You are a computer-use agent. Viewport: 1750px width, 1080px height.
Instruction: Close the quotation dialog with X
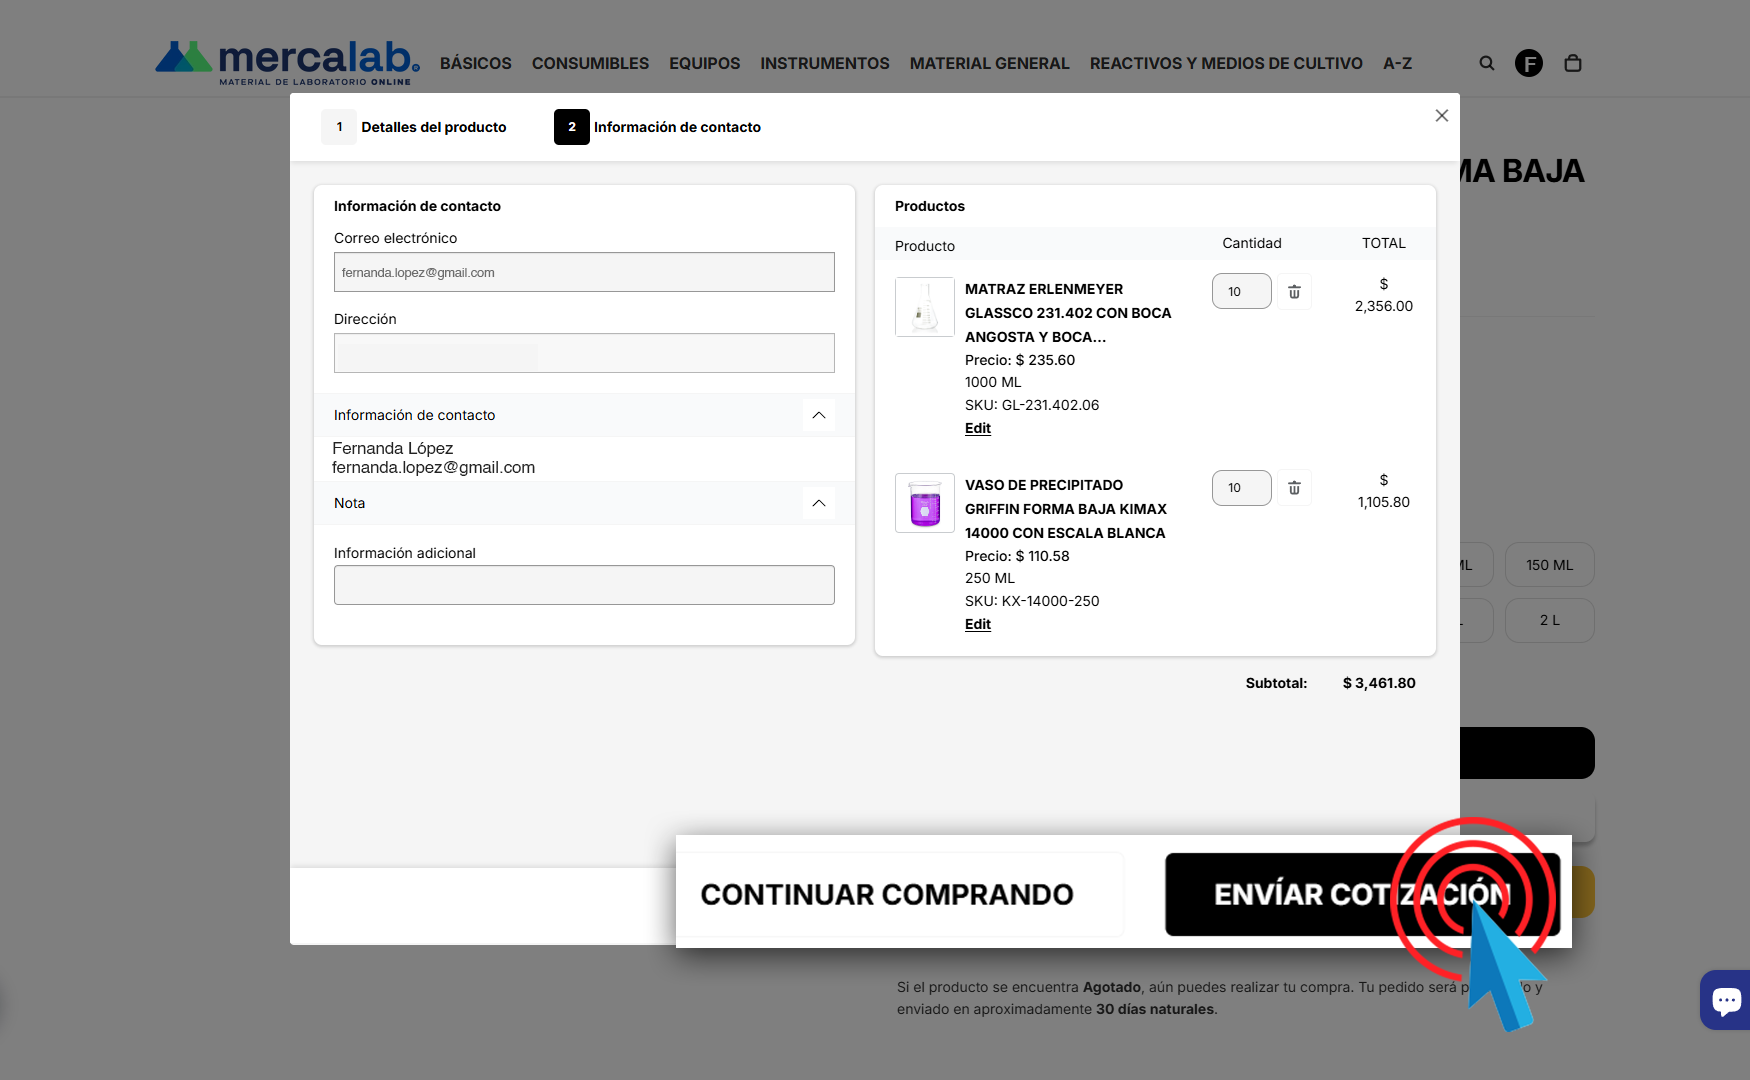[x=1441, y=116]
